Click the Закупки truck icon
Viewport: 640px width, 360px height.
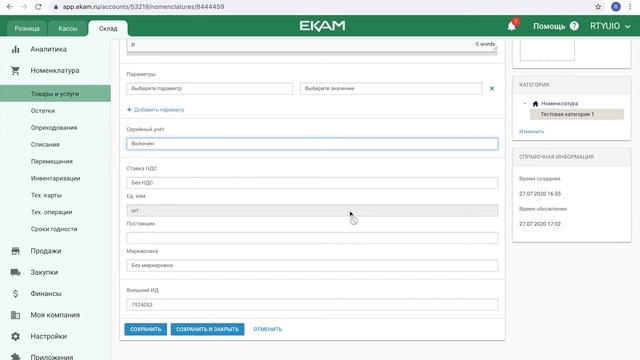(x=16, y=272)
